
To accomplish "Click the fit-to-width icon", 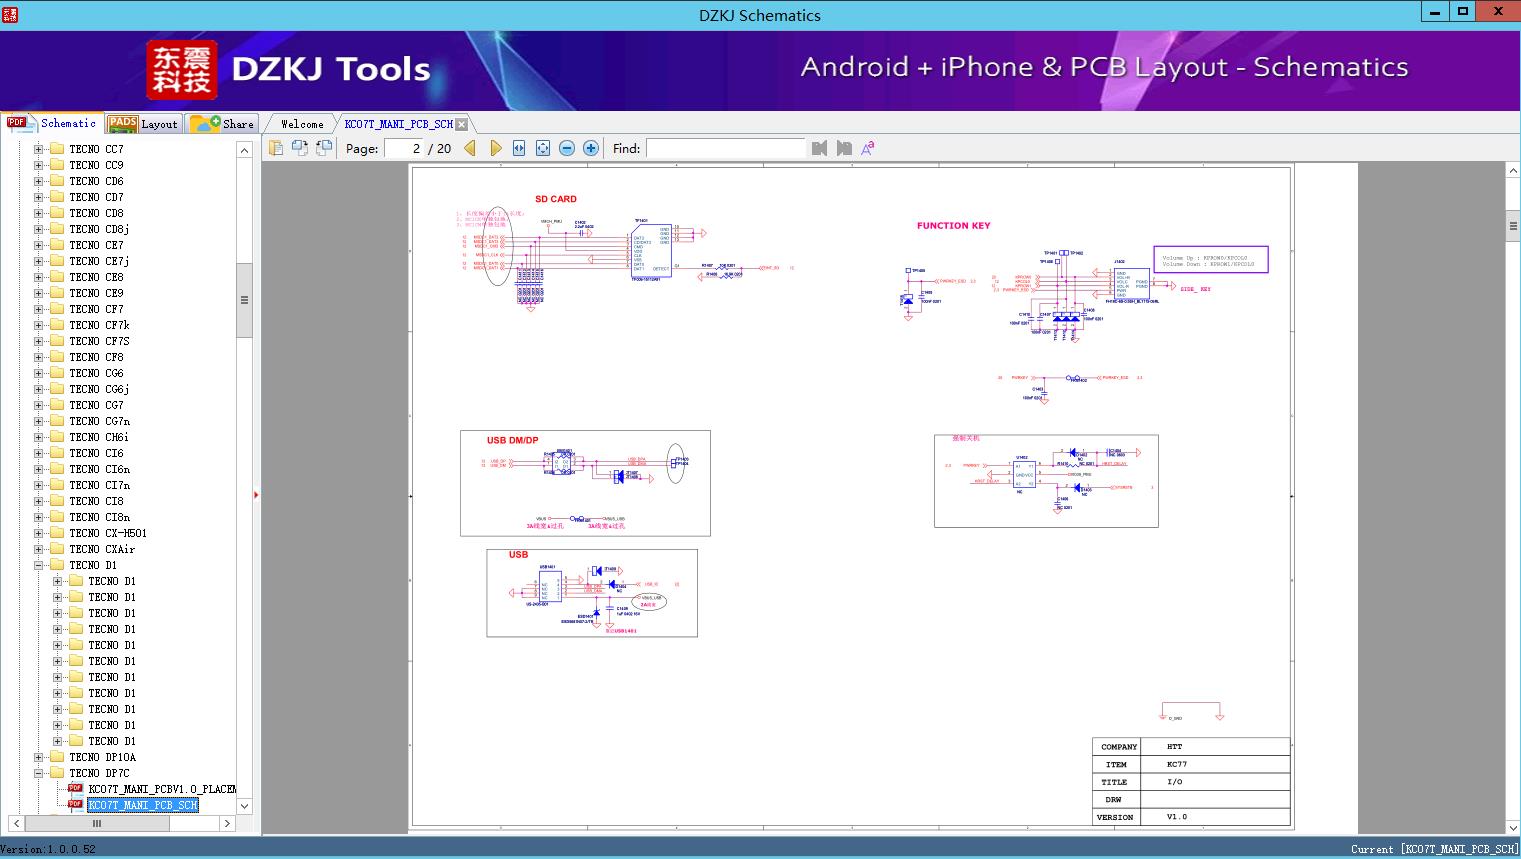I will coord(519,148).
